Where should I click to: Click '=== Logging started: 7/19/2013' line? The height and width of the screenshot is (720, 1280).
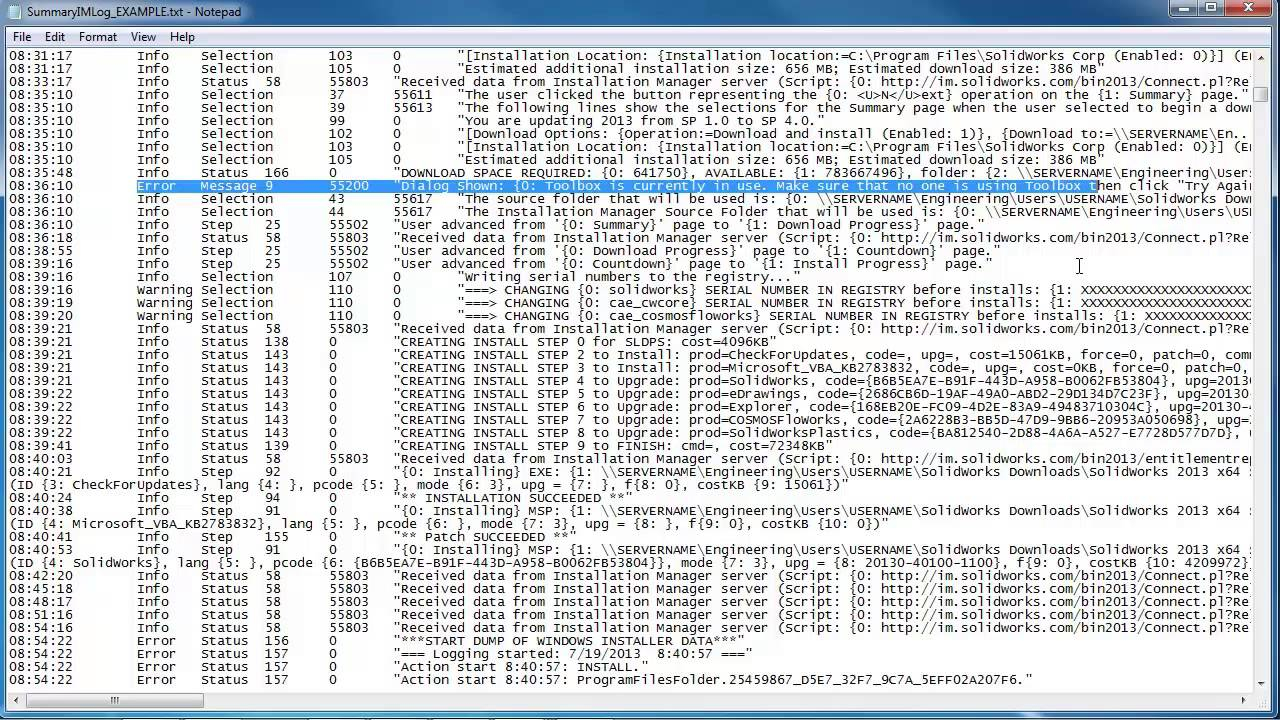(573, 654)
